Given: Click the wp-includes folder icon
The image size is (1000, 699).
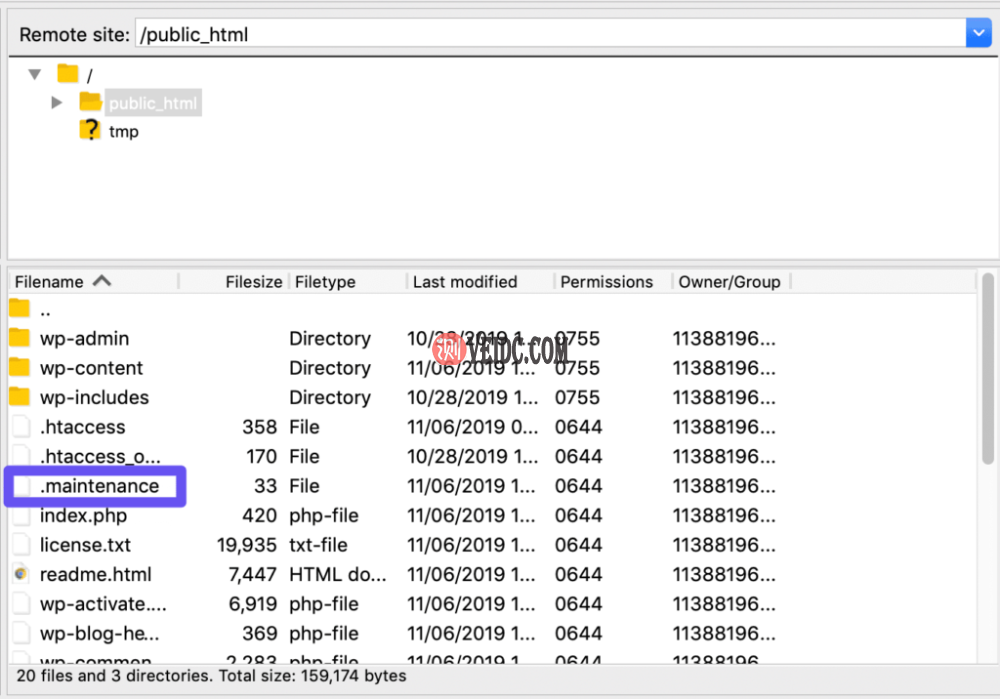Looking at the screenshot, I should tap(18, 397).
